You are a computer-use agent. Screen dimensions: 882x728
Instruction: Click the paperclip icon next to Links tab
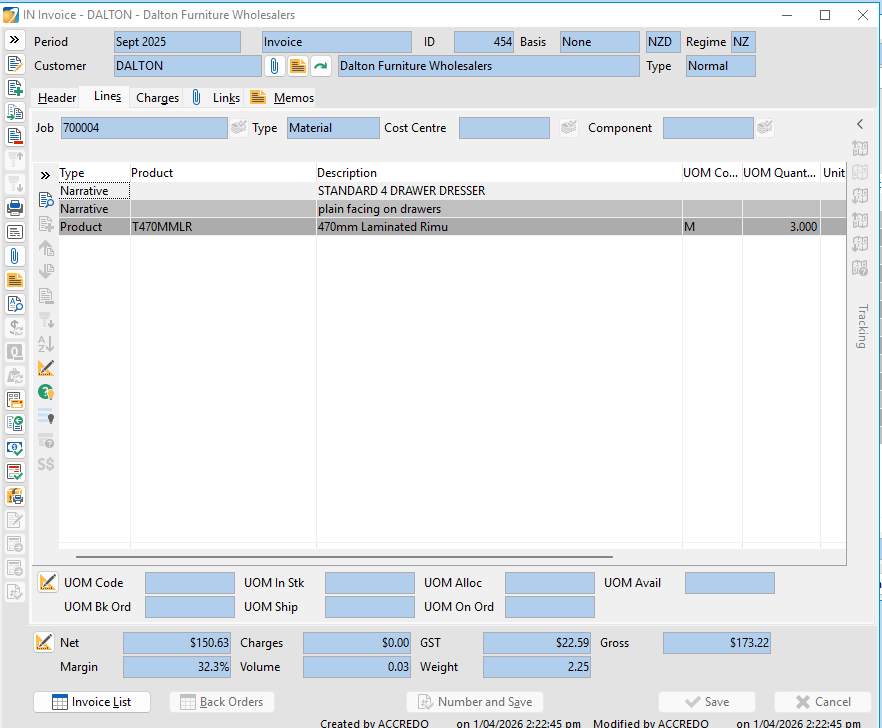pyautogui.click(x=196, y=97)
